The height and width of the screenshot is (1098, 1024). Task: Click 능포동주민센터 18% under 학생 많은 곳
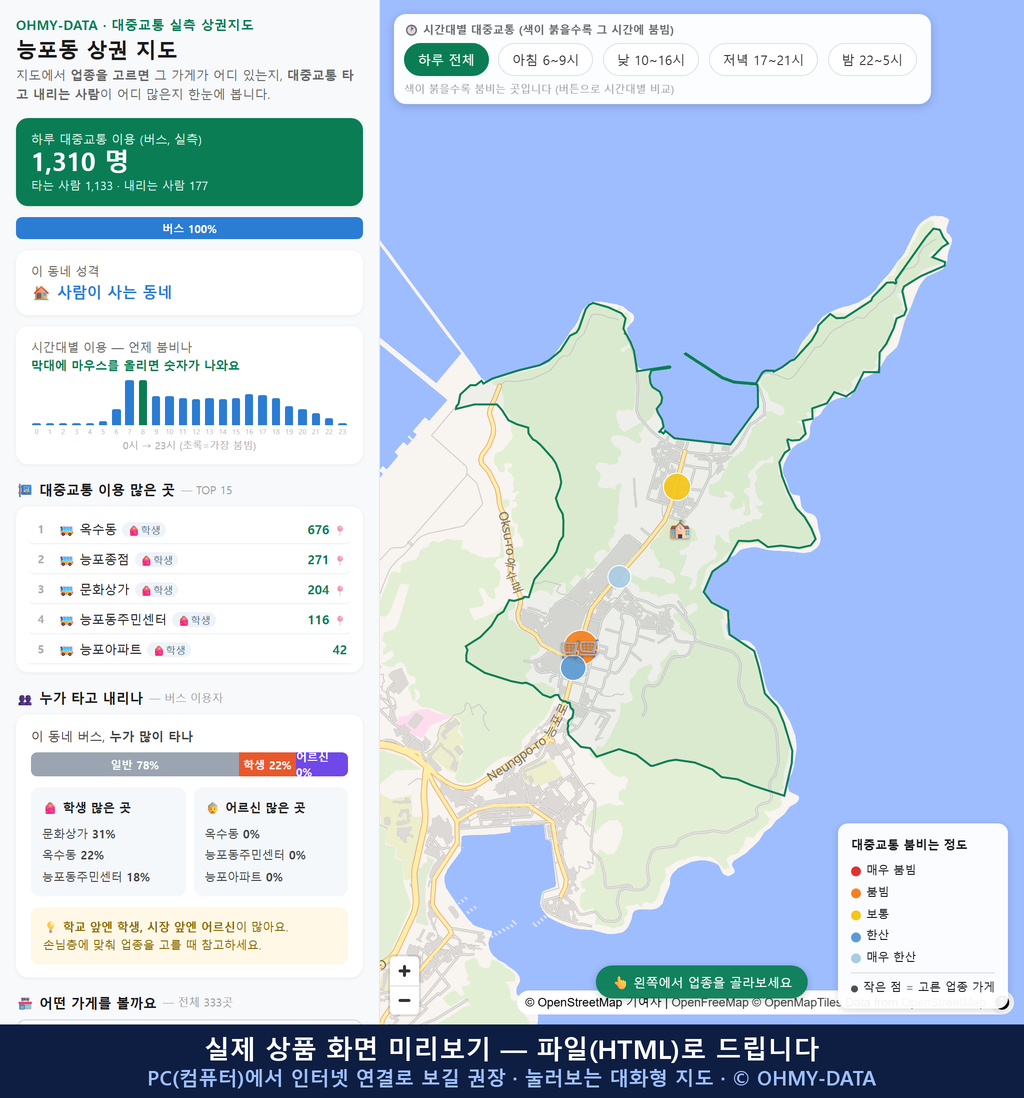[96, 877]
